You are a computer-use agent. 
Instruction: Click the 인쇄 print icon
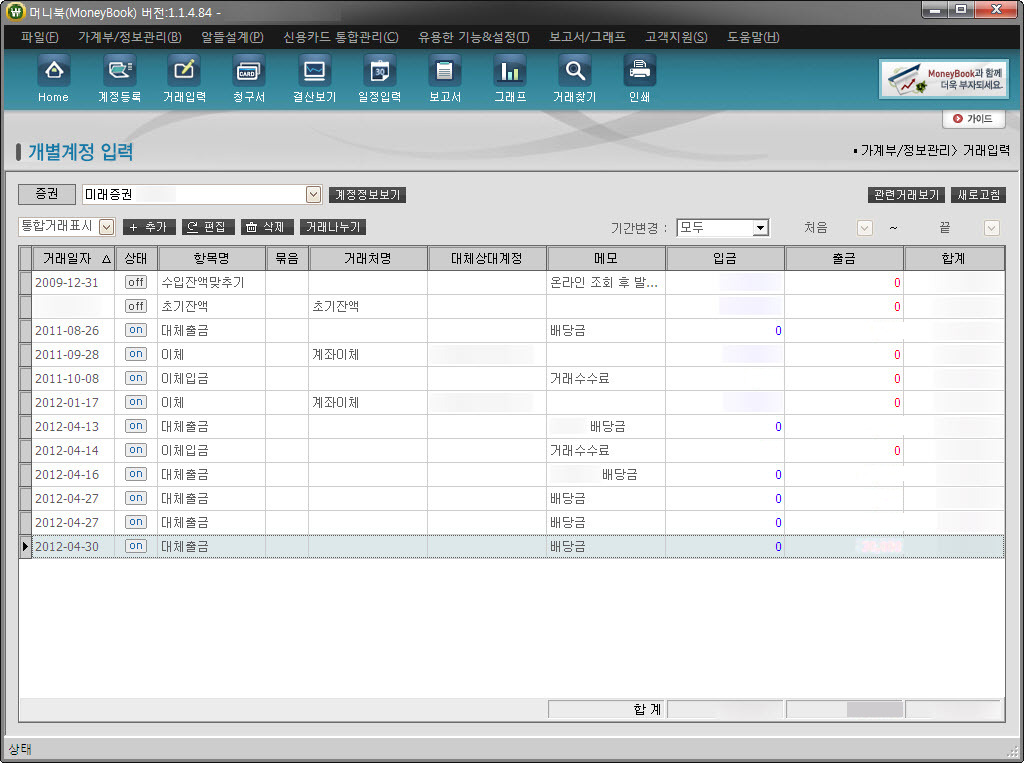[x=639, y=72]
